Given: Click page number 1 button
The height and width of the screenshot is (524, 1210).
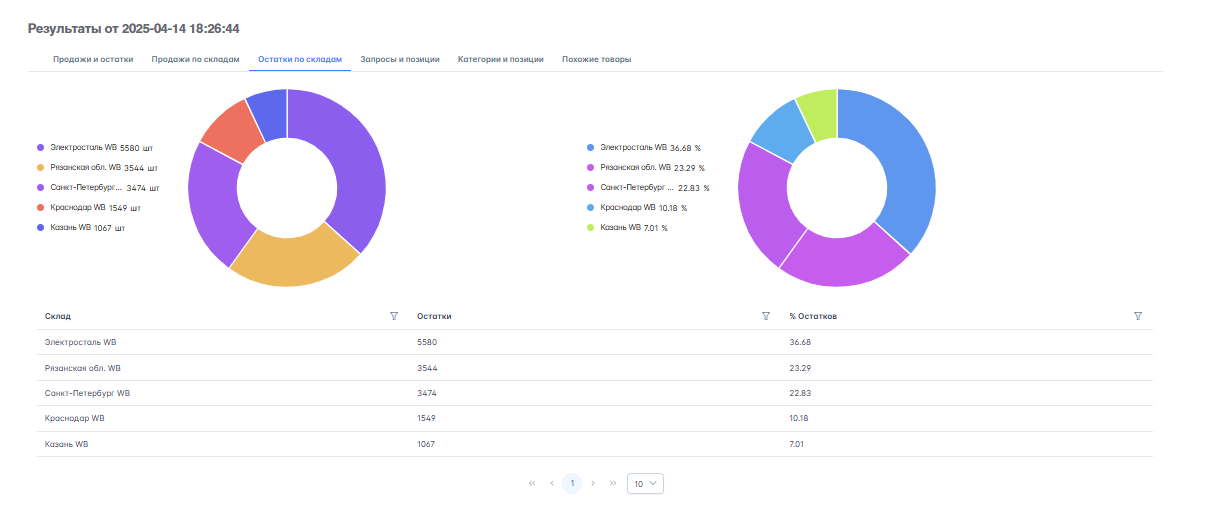Looking at the screenshot, I should tap(572, 483).
